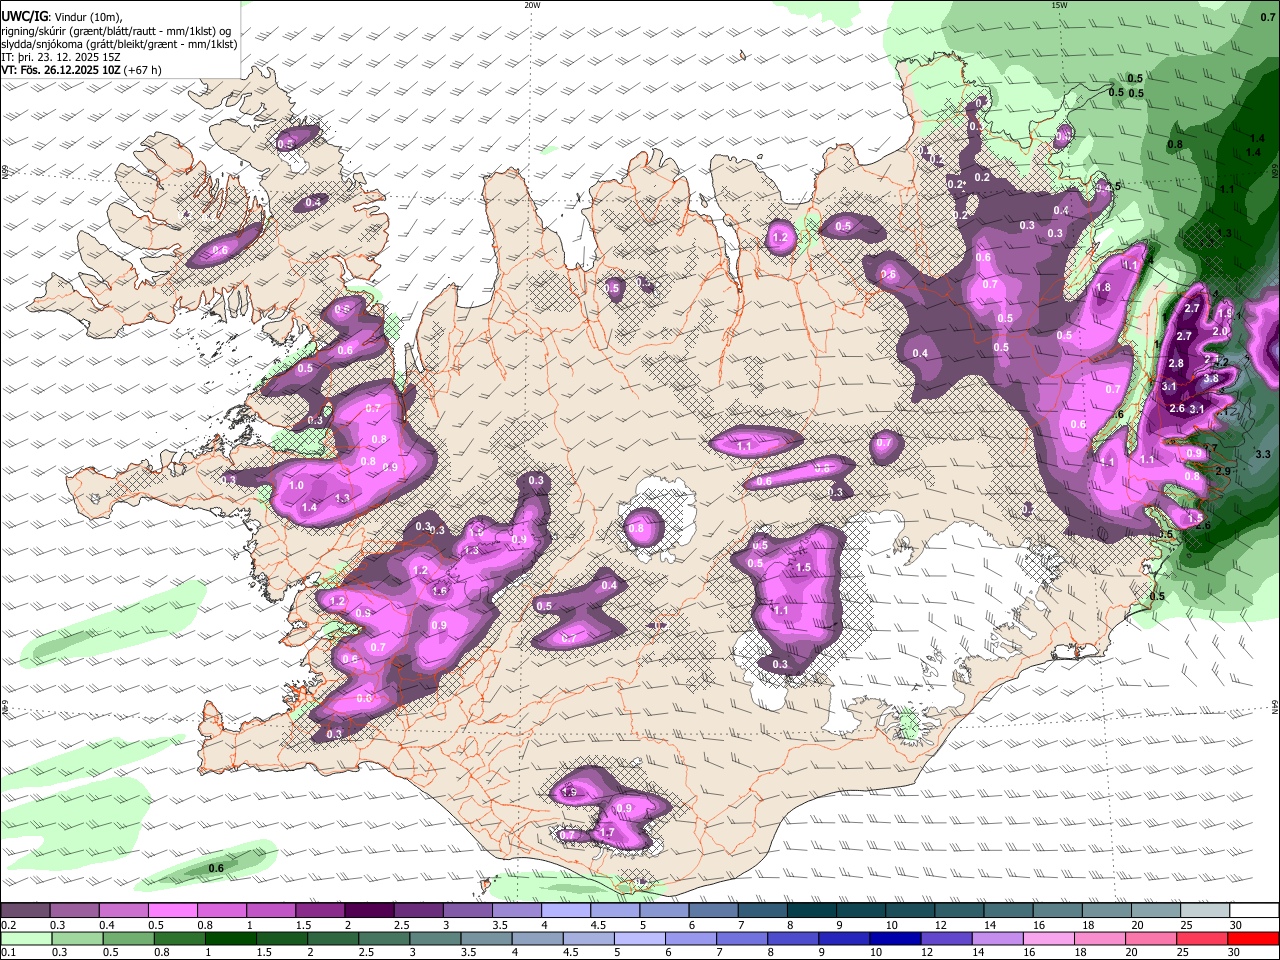
Task: Click the light lavender snow swatch between 4 and 4.5
Action: tap(566, 911)
